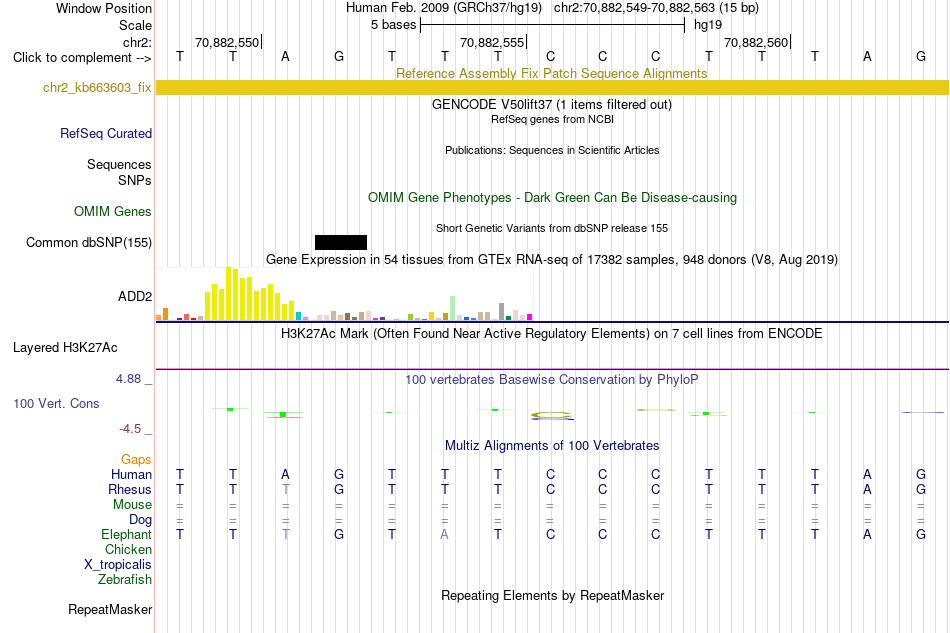Viewport: 950px width, 633px height.
Task: Click the tall light-green GTEx expression bar
Action: pos(453,308)
